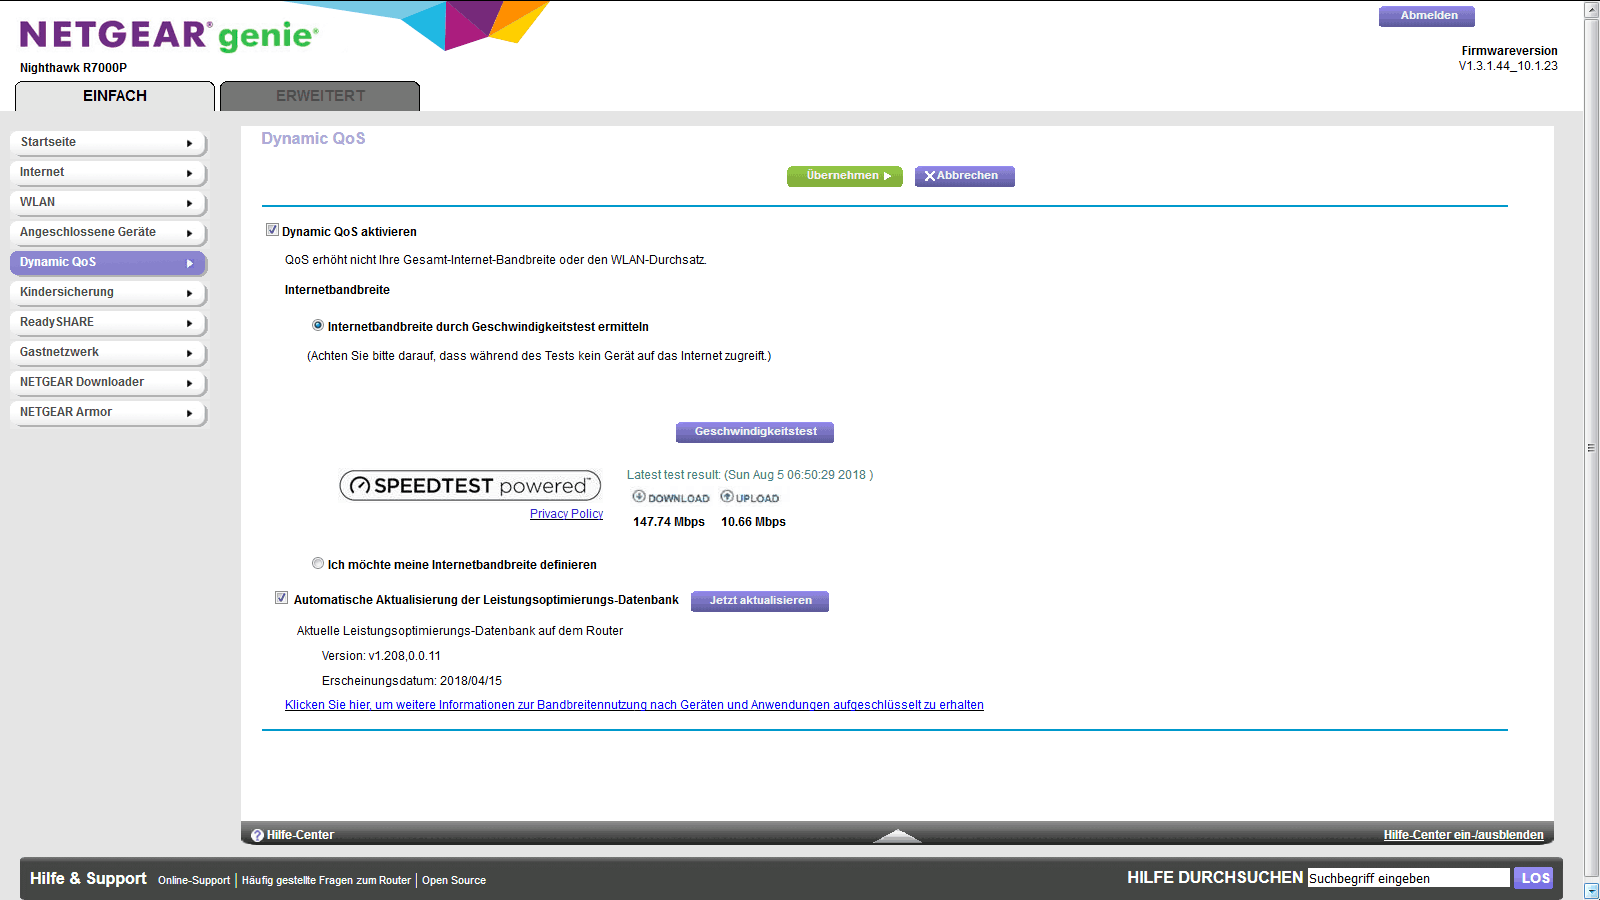Switch to the ERWEITERT tab
1600x900 pixels.
point(320,96)
